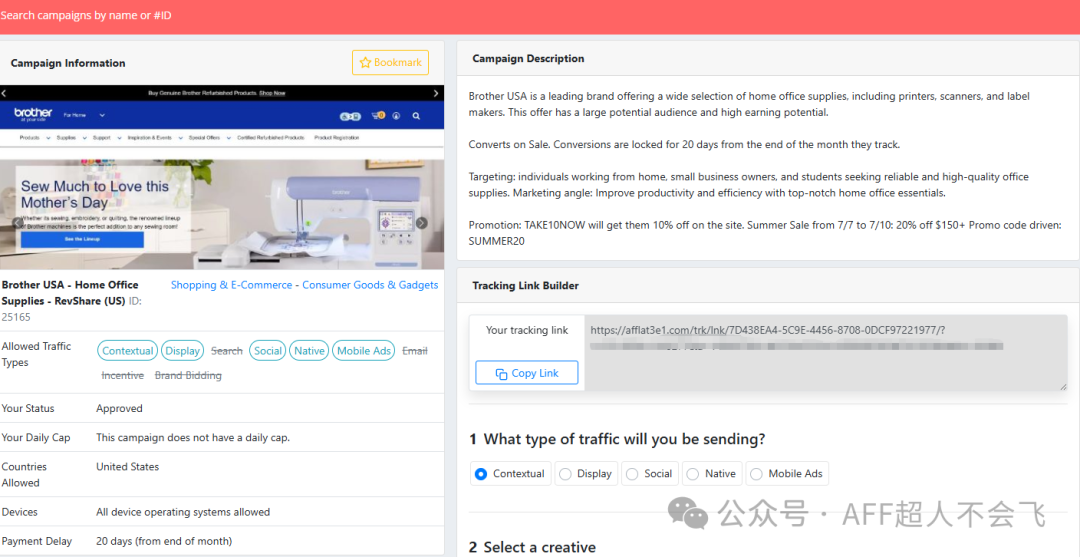Click the Mobile Ads allowed traffic tag
1080x557 pixels.
[x=364, y=350]
